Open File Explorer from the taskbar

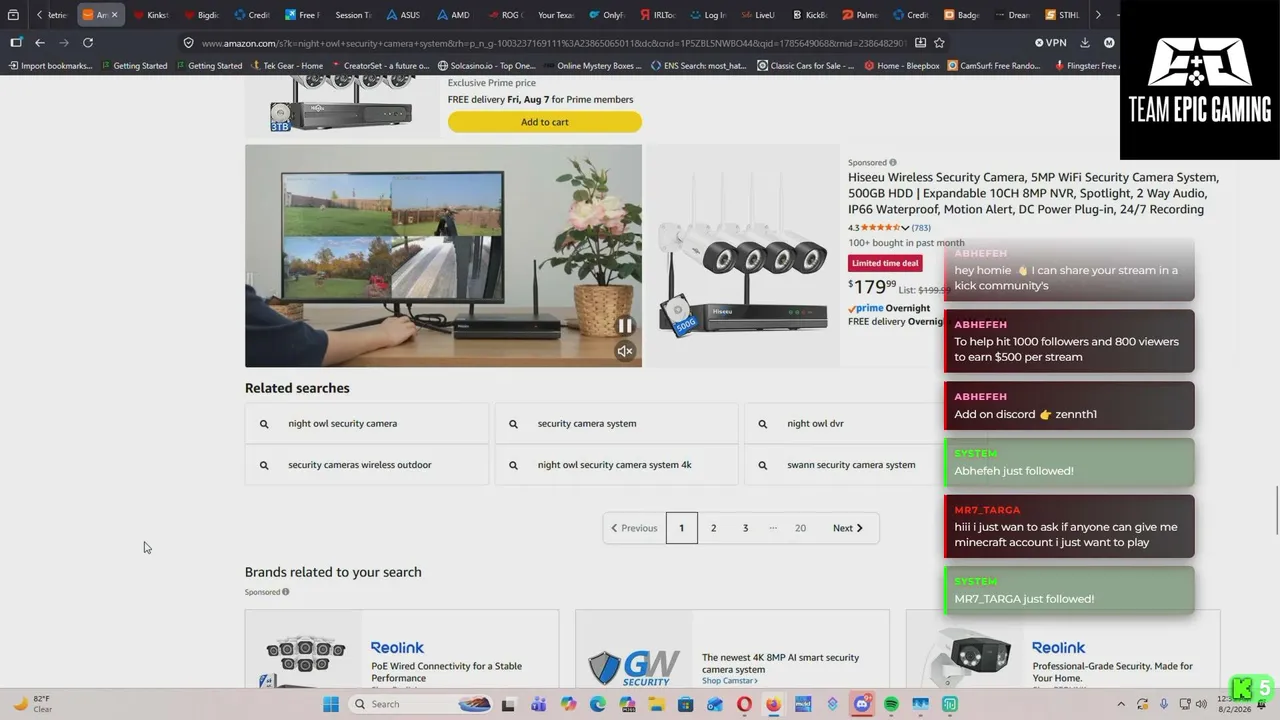tap(656, 704)
